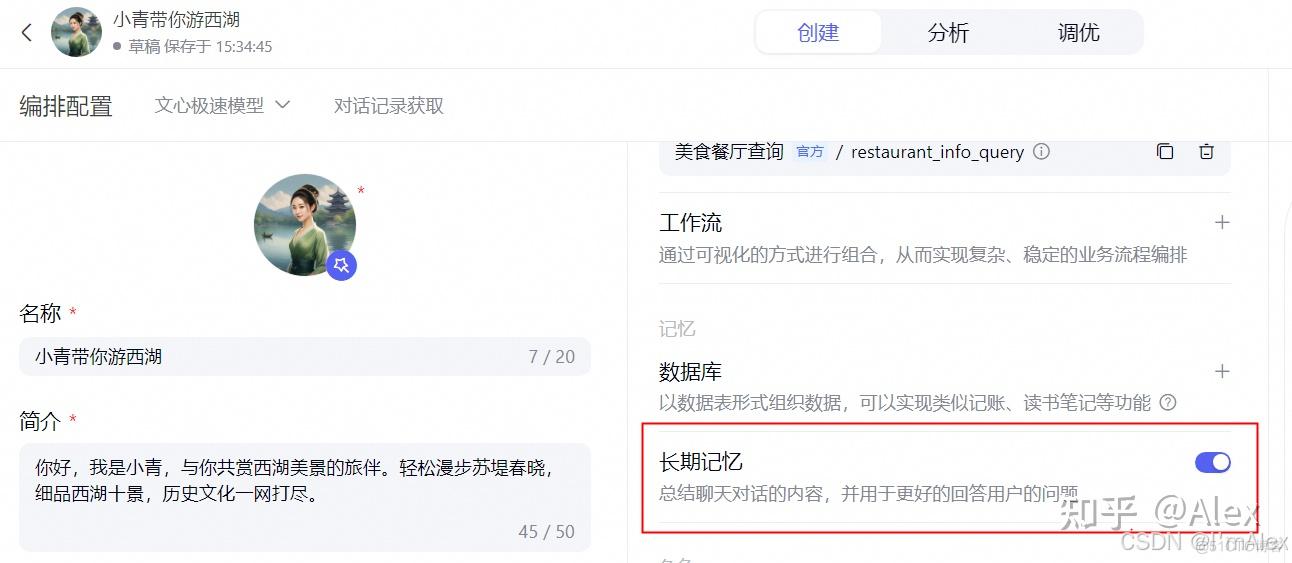Toggle the 长期记忆 switch off
The image size is (1292, 563).
(1212, 462)
